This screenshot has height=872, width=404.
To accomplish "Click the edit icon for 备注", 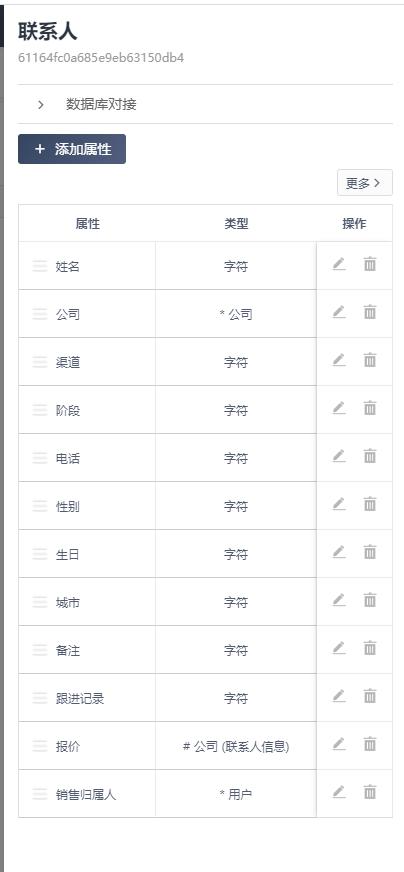I will coord(339,648).
